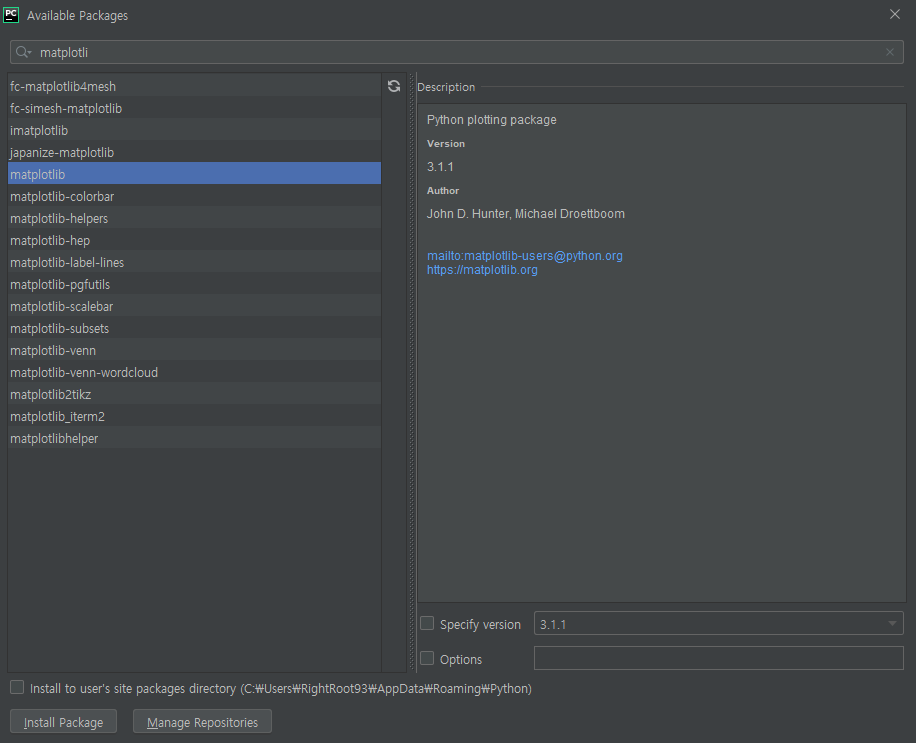916x743 pixels.
Task: Select imatplotlib package
Action: point(195,130)
